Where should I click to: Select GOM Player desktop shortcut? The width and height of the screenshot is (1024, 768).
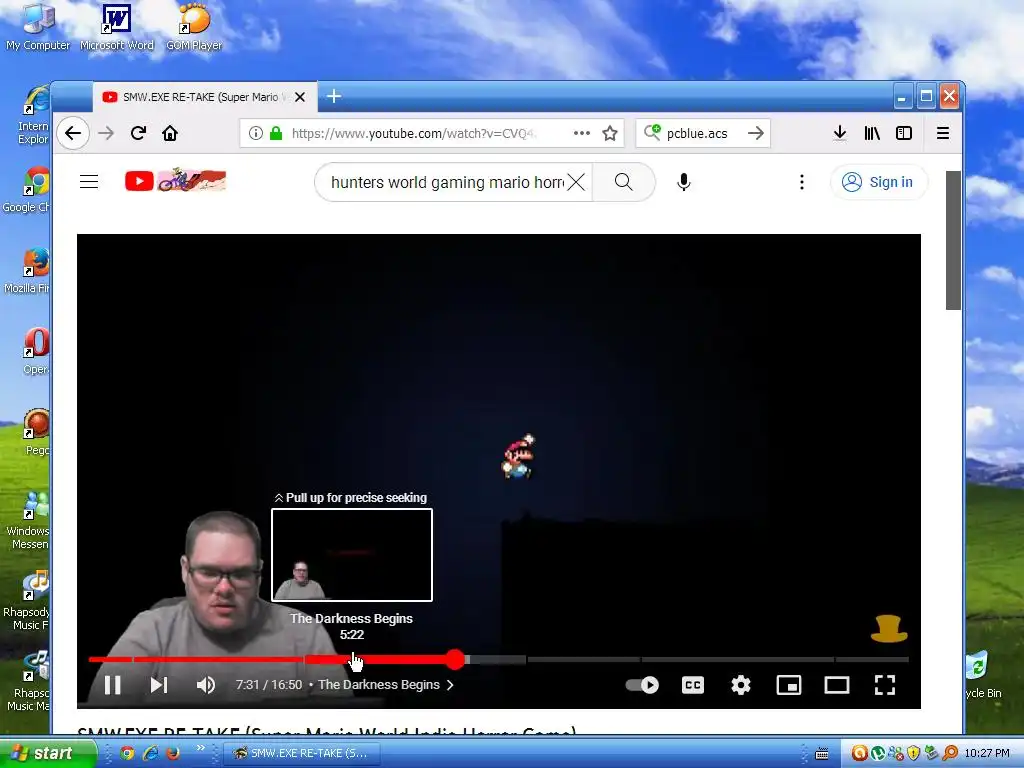coord(194,27)
